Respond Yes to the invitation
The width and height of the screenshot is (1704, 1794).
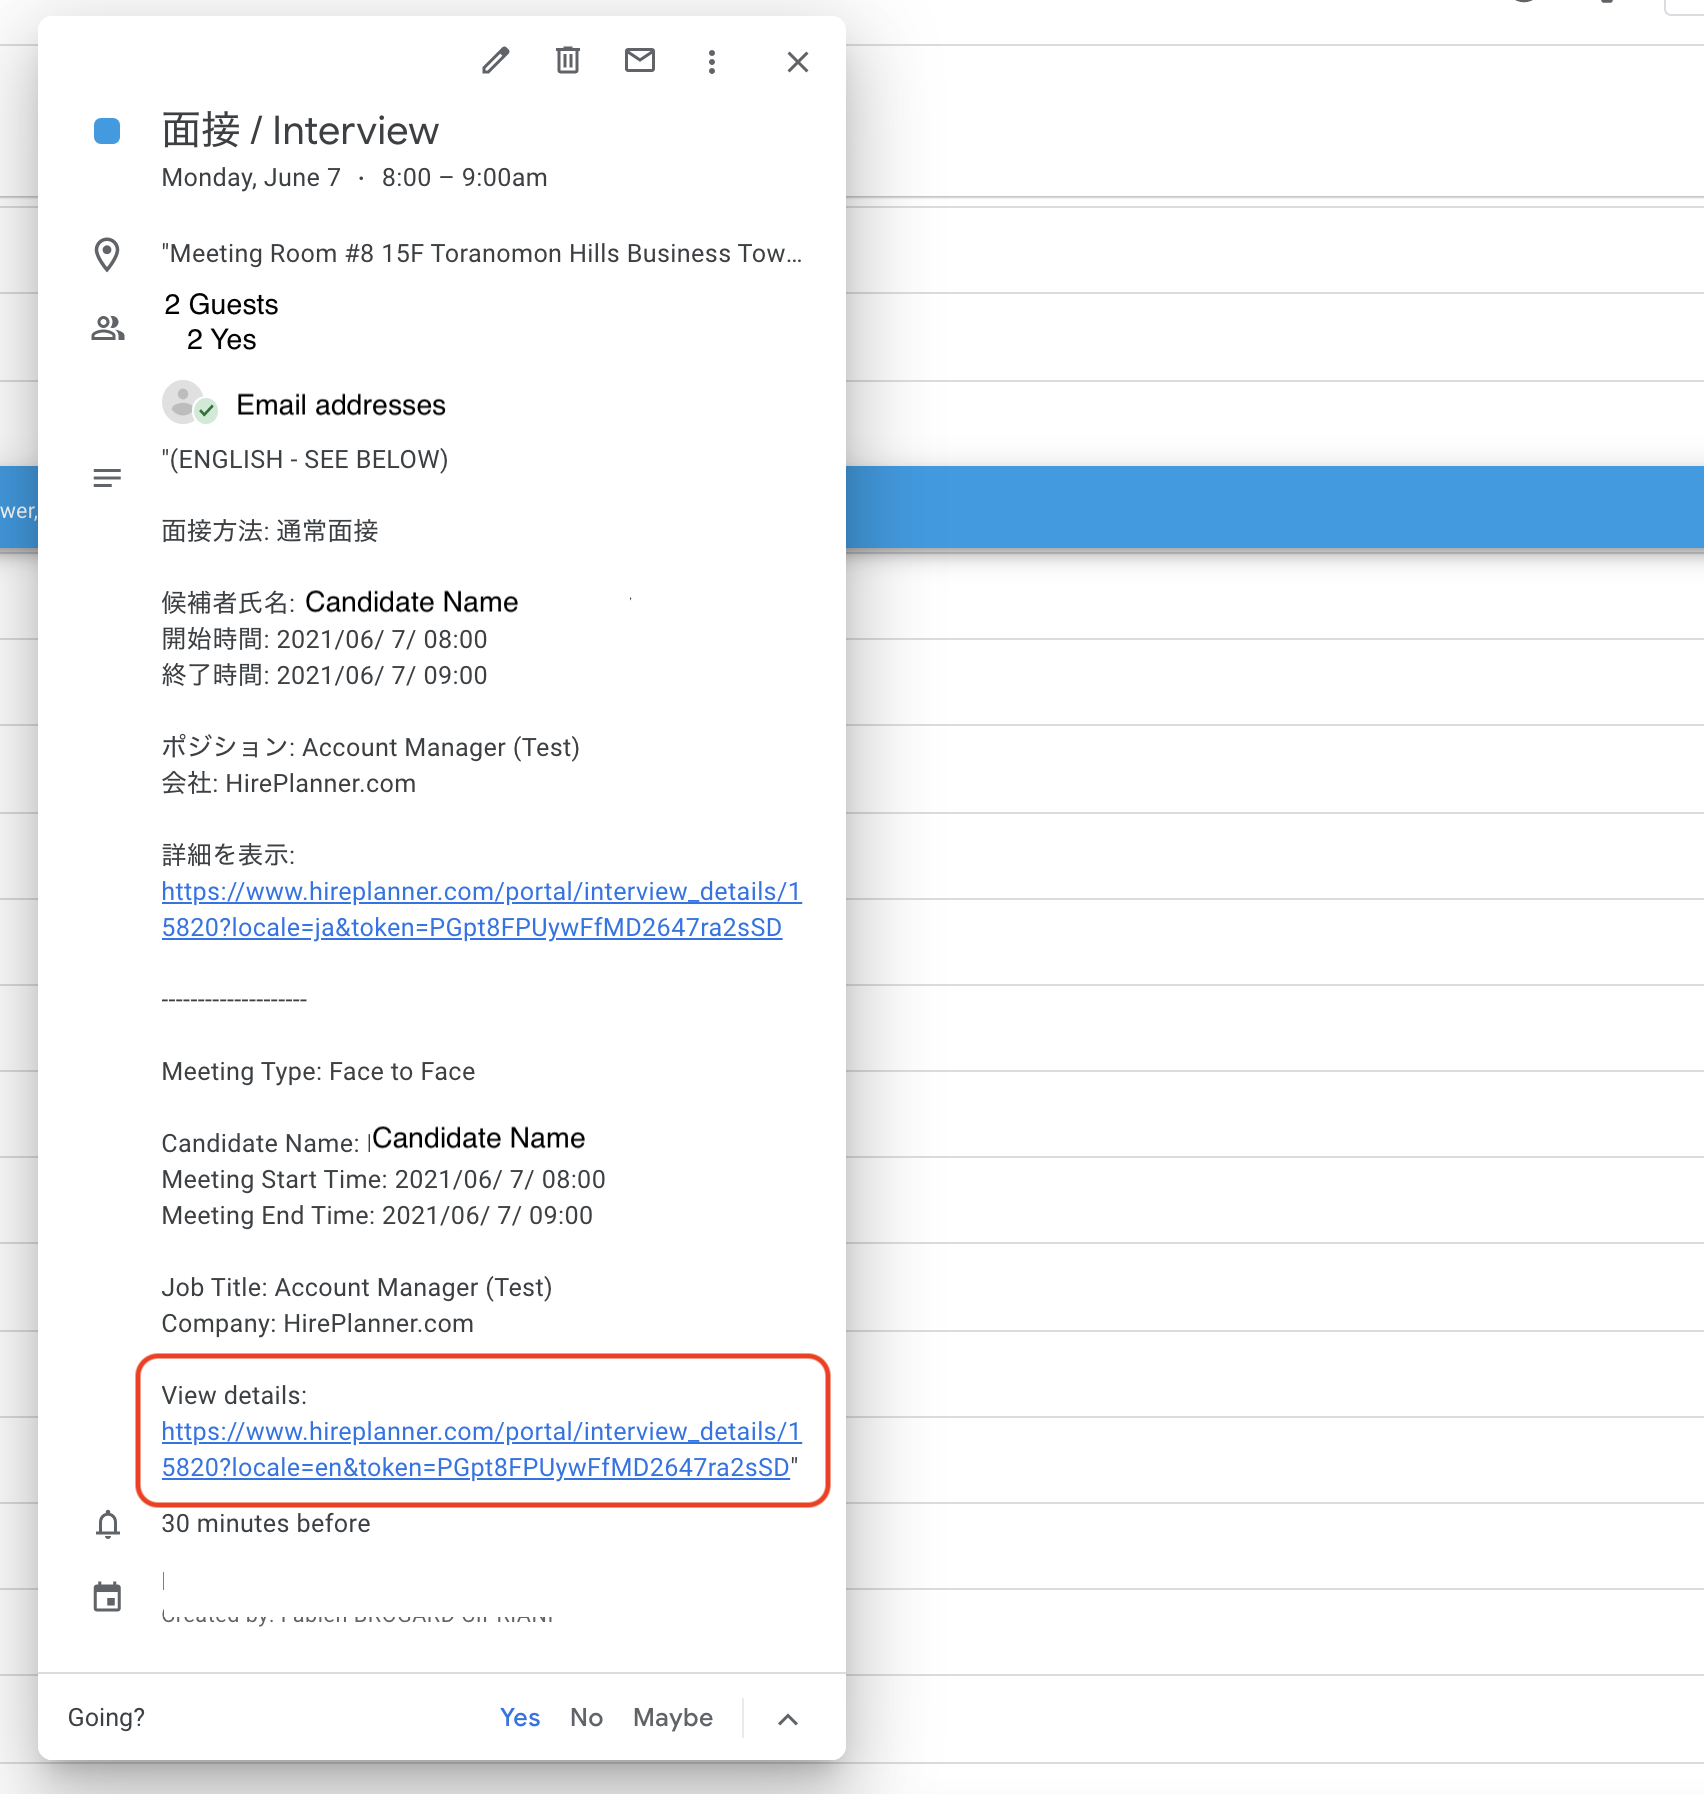pyautogui.click(x=520, y=1718)
